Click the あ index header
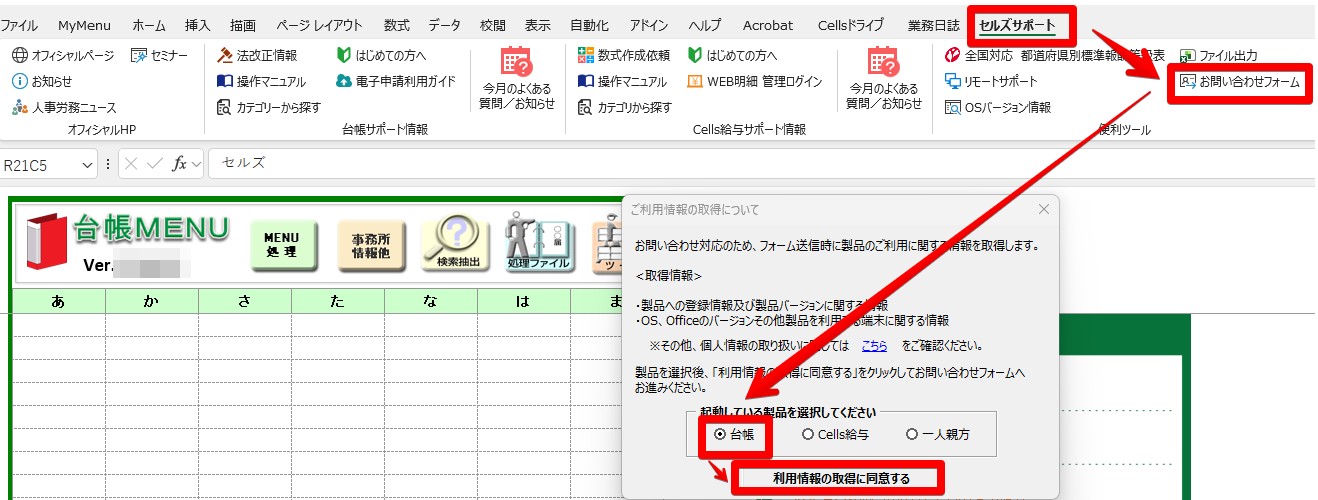This screenshot has width=1318, height=500. [58, 300]
